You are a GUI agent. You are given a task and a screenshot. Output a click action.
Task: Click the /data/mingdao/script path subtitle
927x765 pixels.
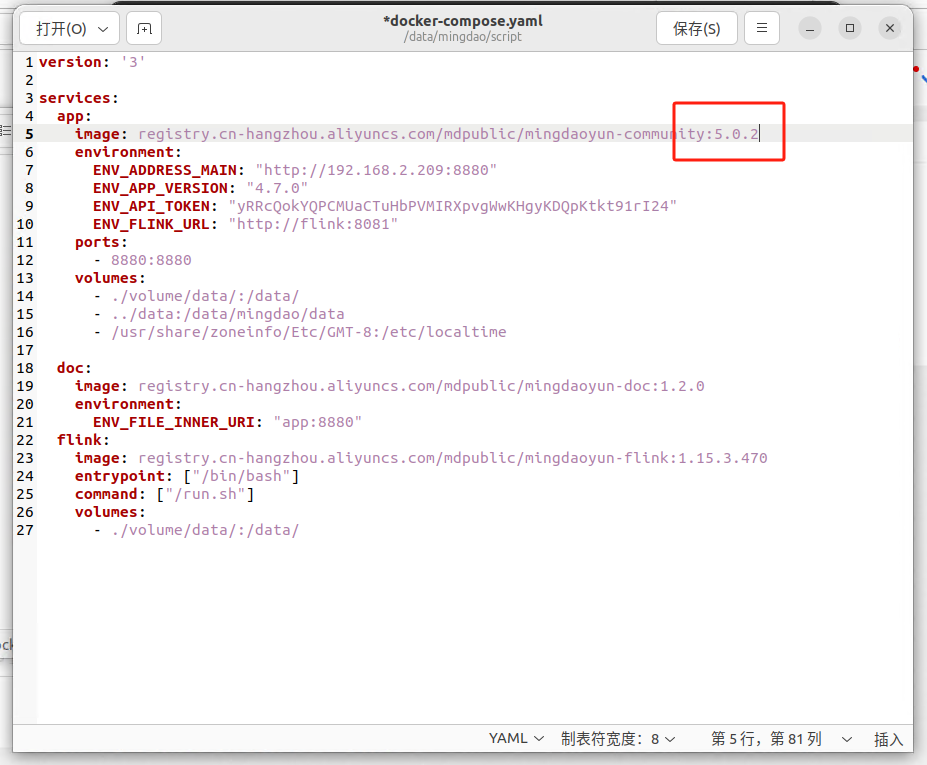463,37
